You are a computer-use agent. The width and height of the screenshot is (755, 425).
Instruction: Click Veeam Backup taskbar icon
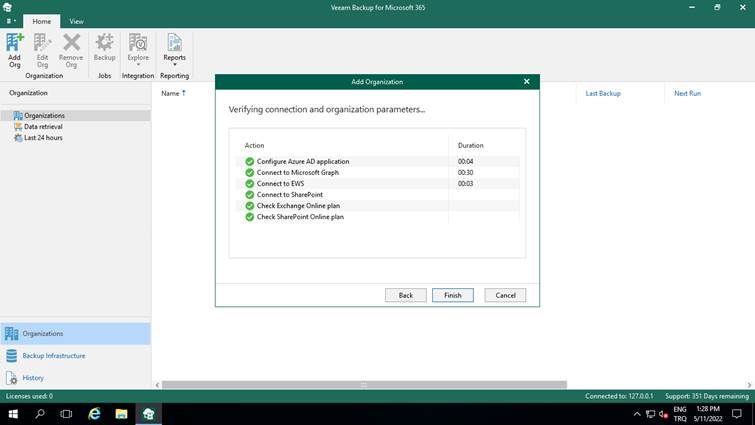tap(148, 414)
